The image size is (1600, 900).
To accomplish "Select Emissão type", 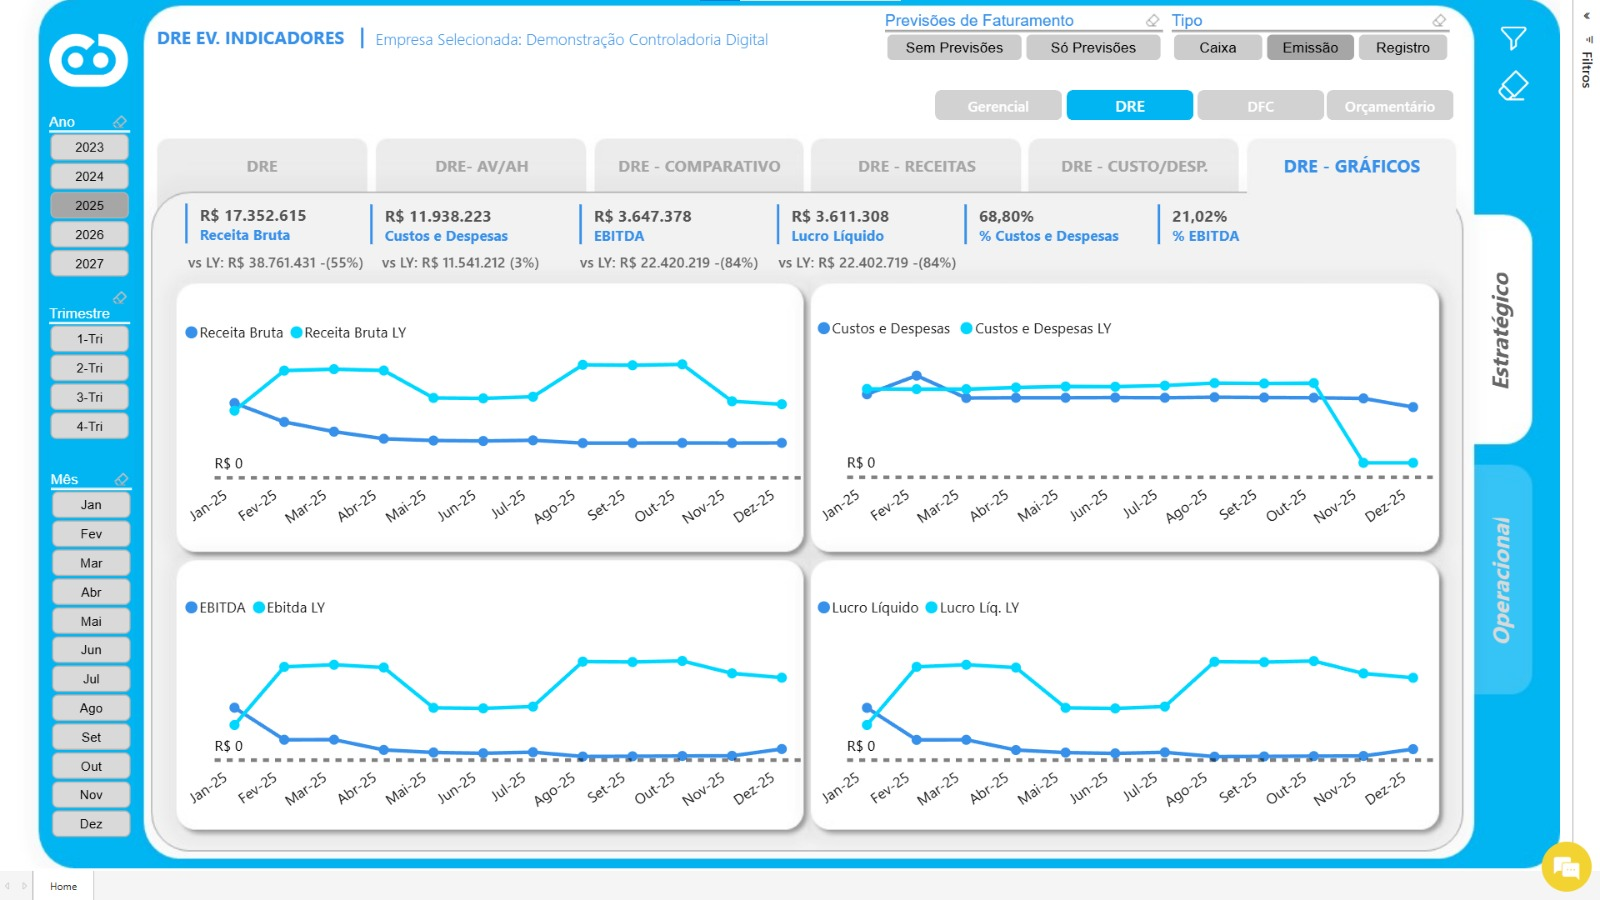I will pyautogui.click(x=1310, y=47).
